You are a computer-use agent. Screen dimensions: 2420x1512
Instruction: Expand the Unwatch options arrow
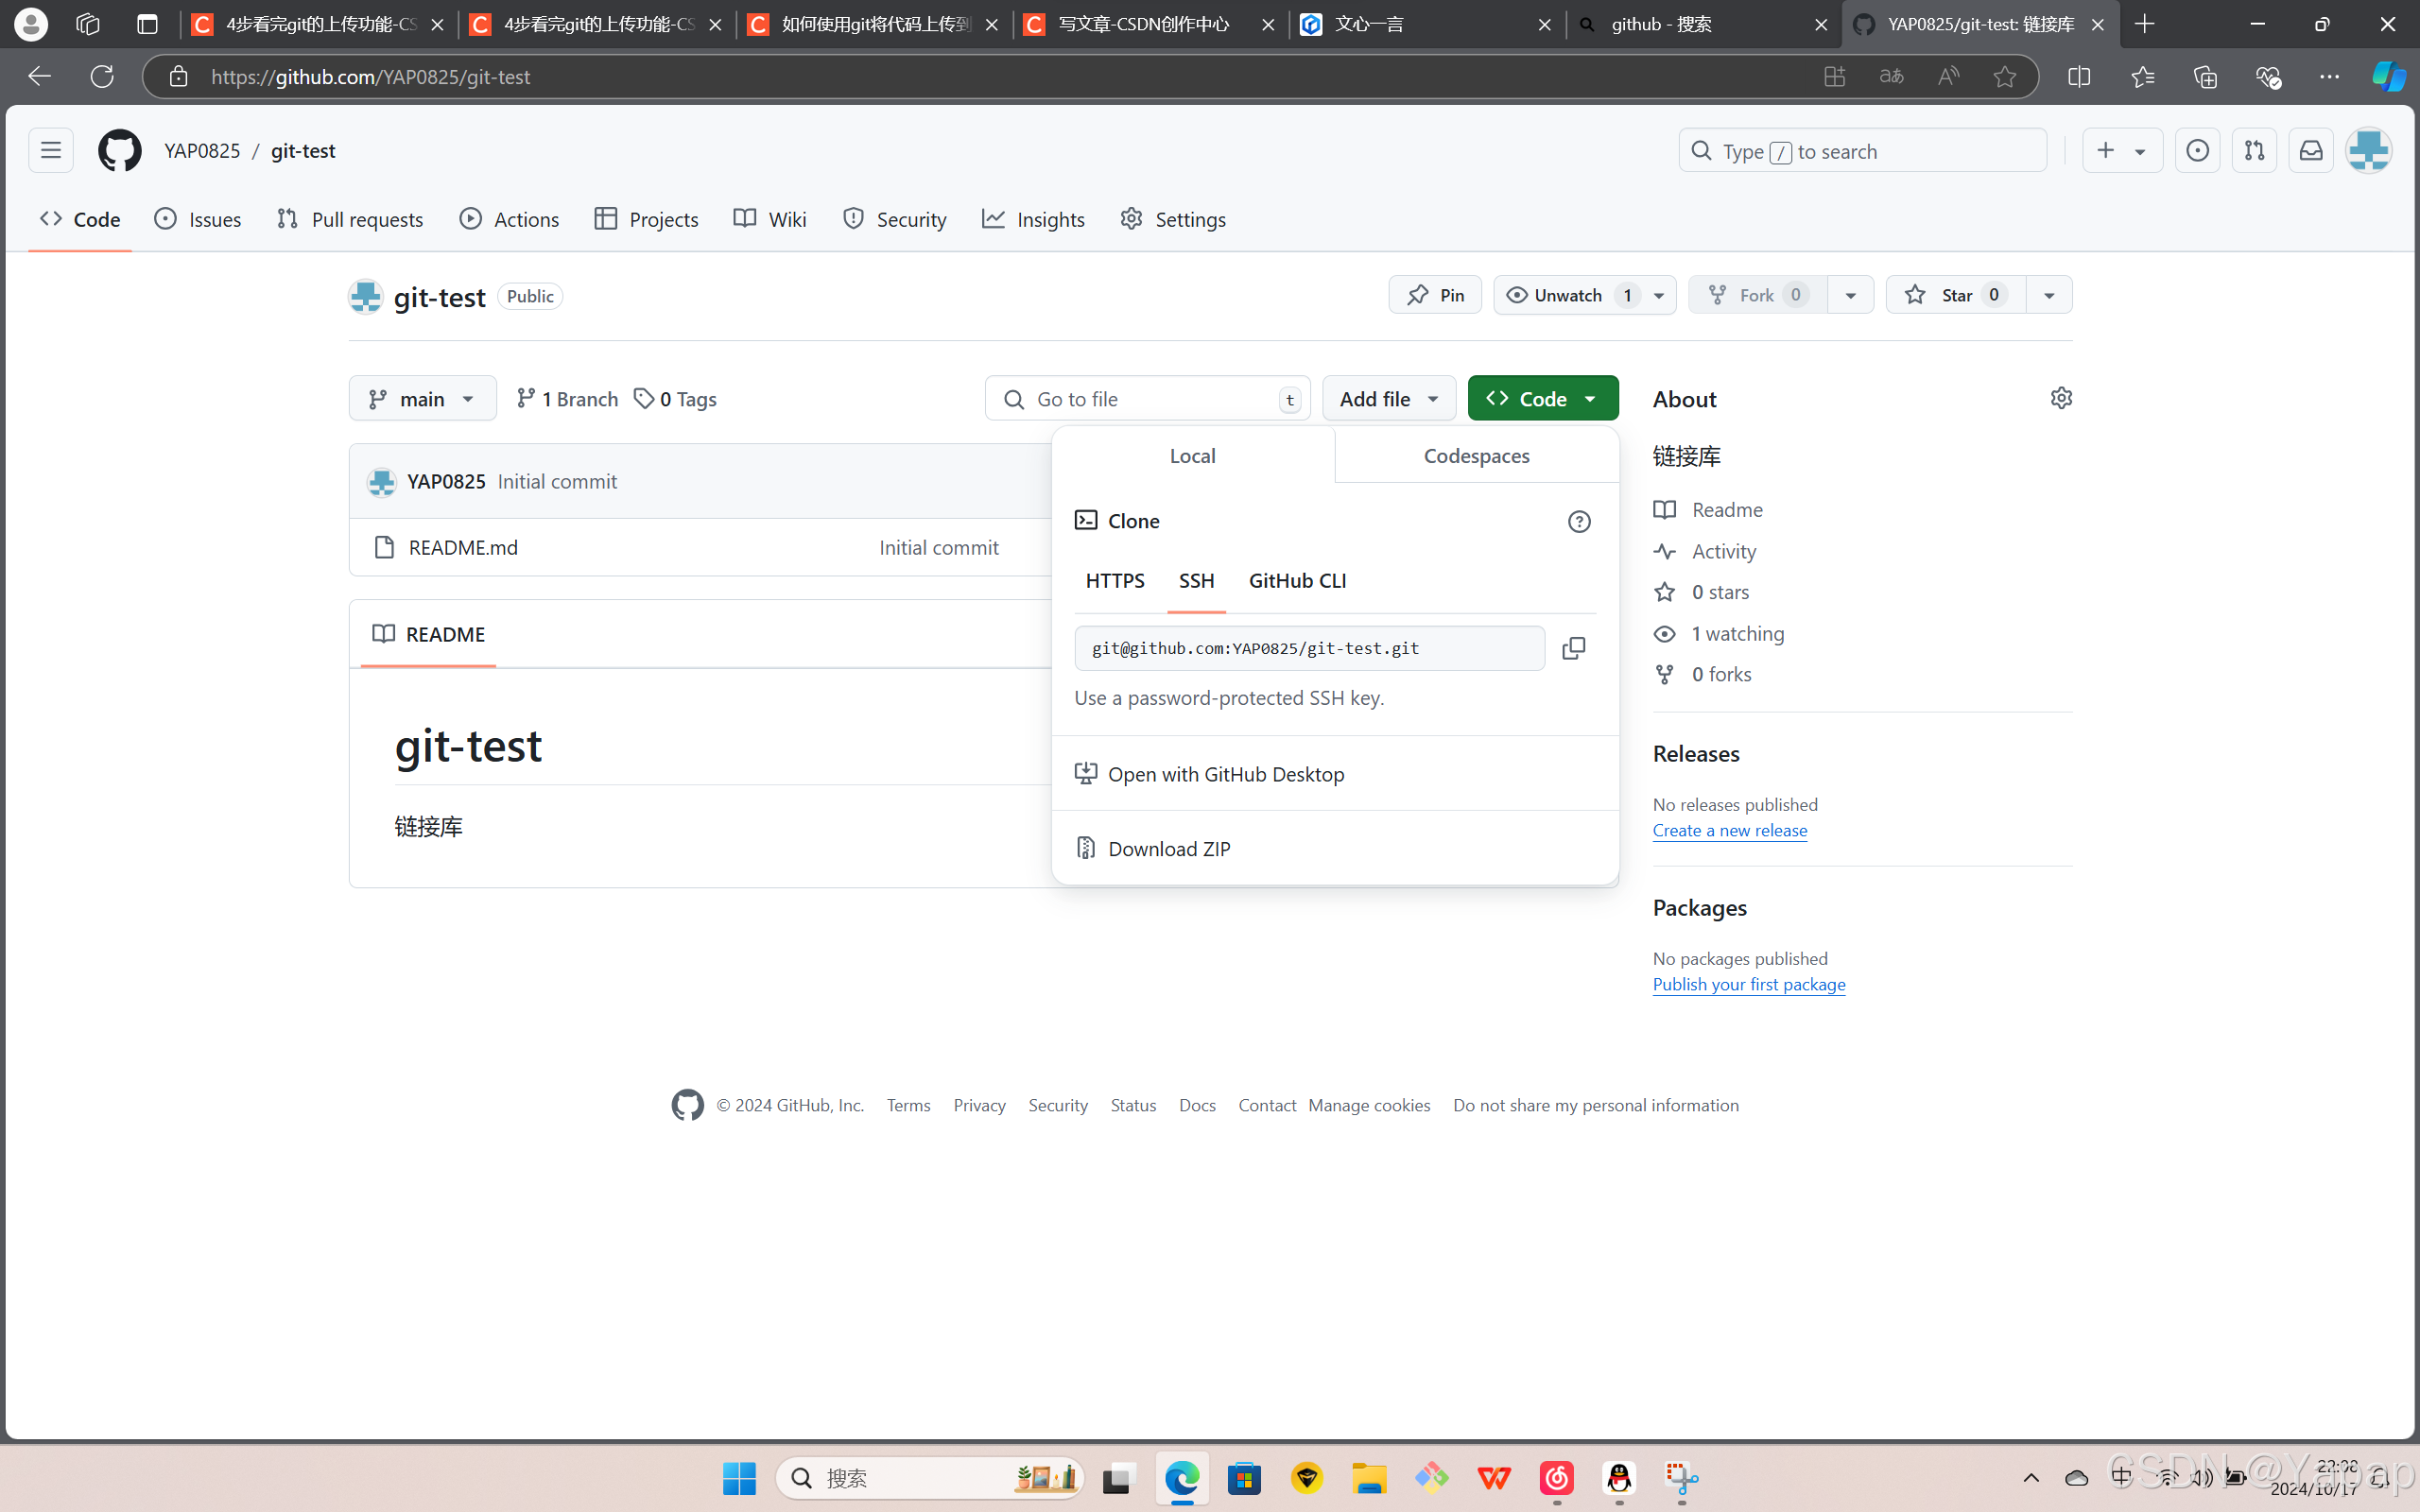[1659, 295]
